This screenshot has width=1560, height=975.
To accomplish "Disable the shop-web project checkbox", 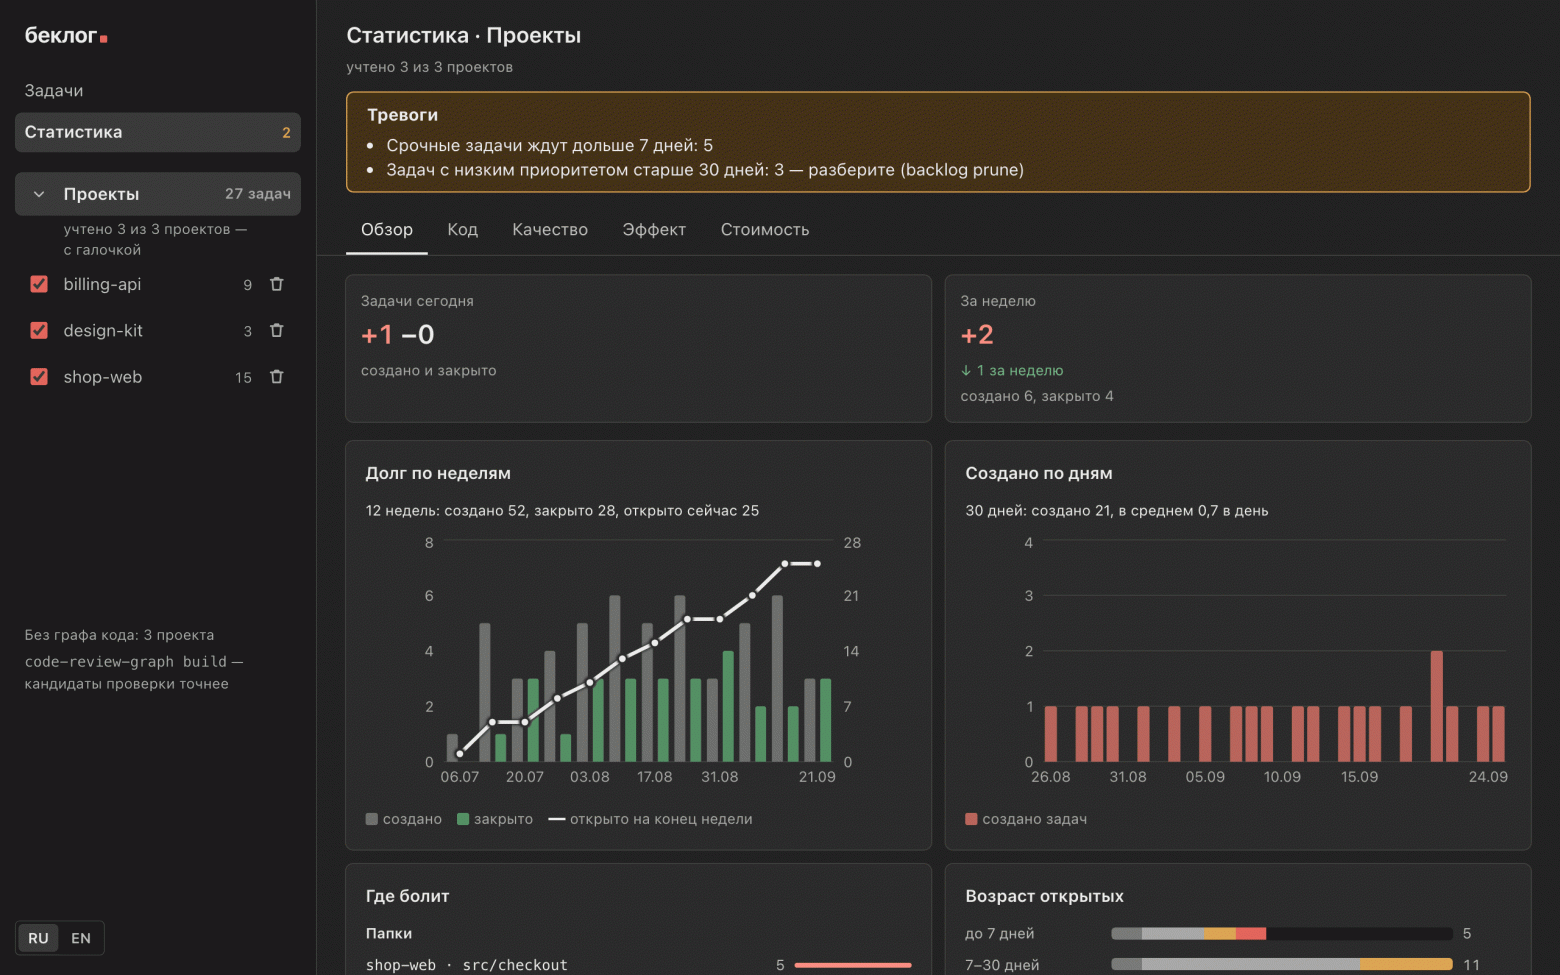I will click(39, 377).
